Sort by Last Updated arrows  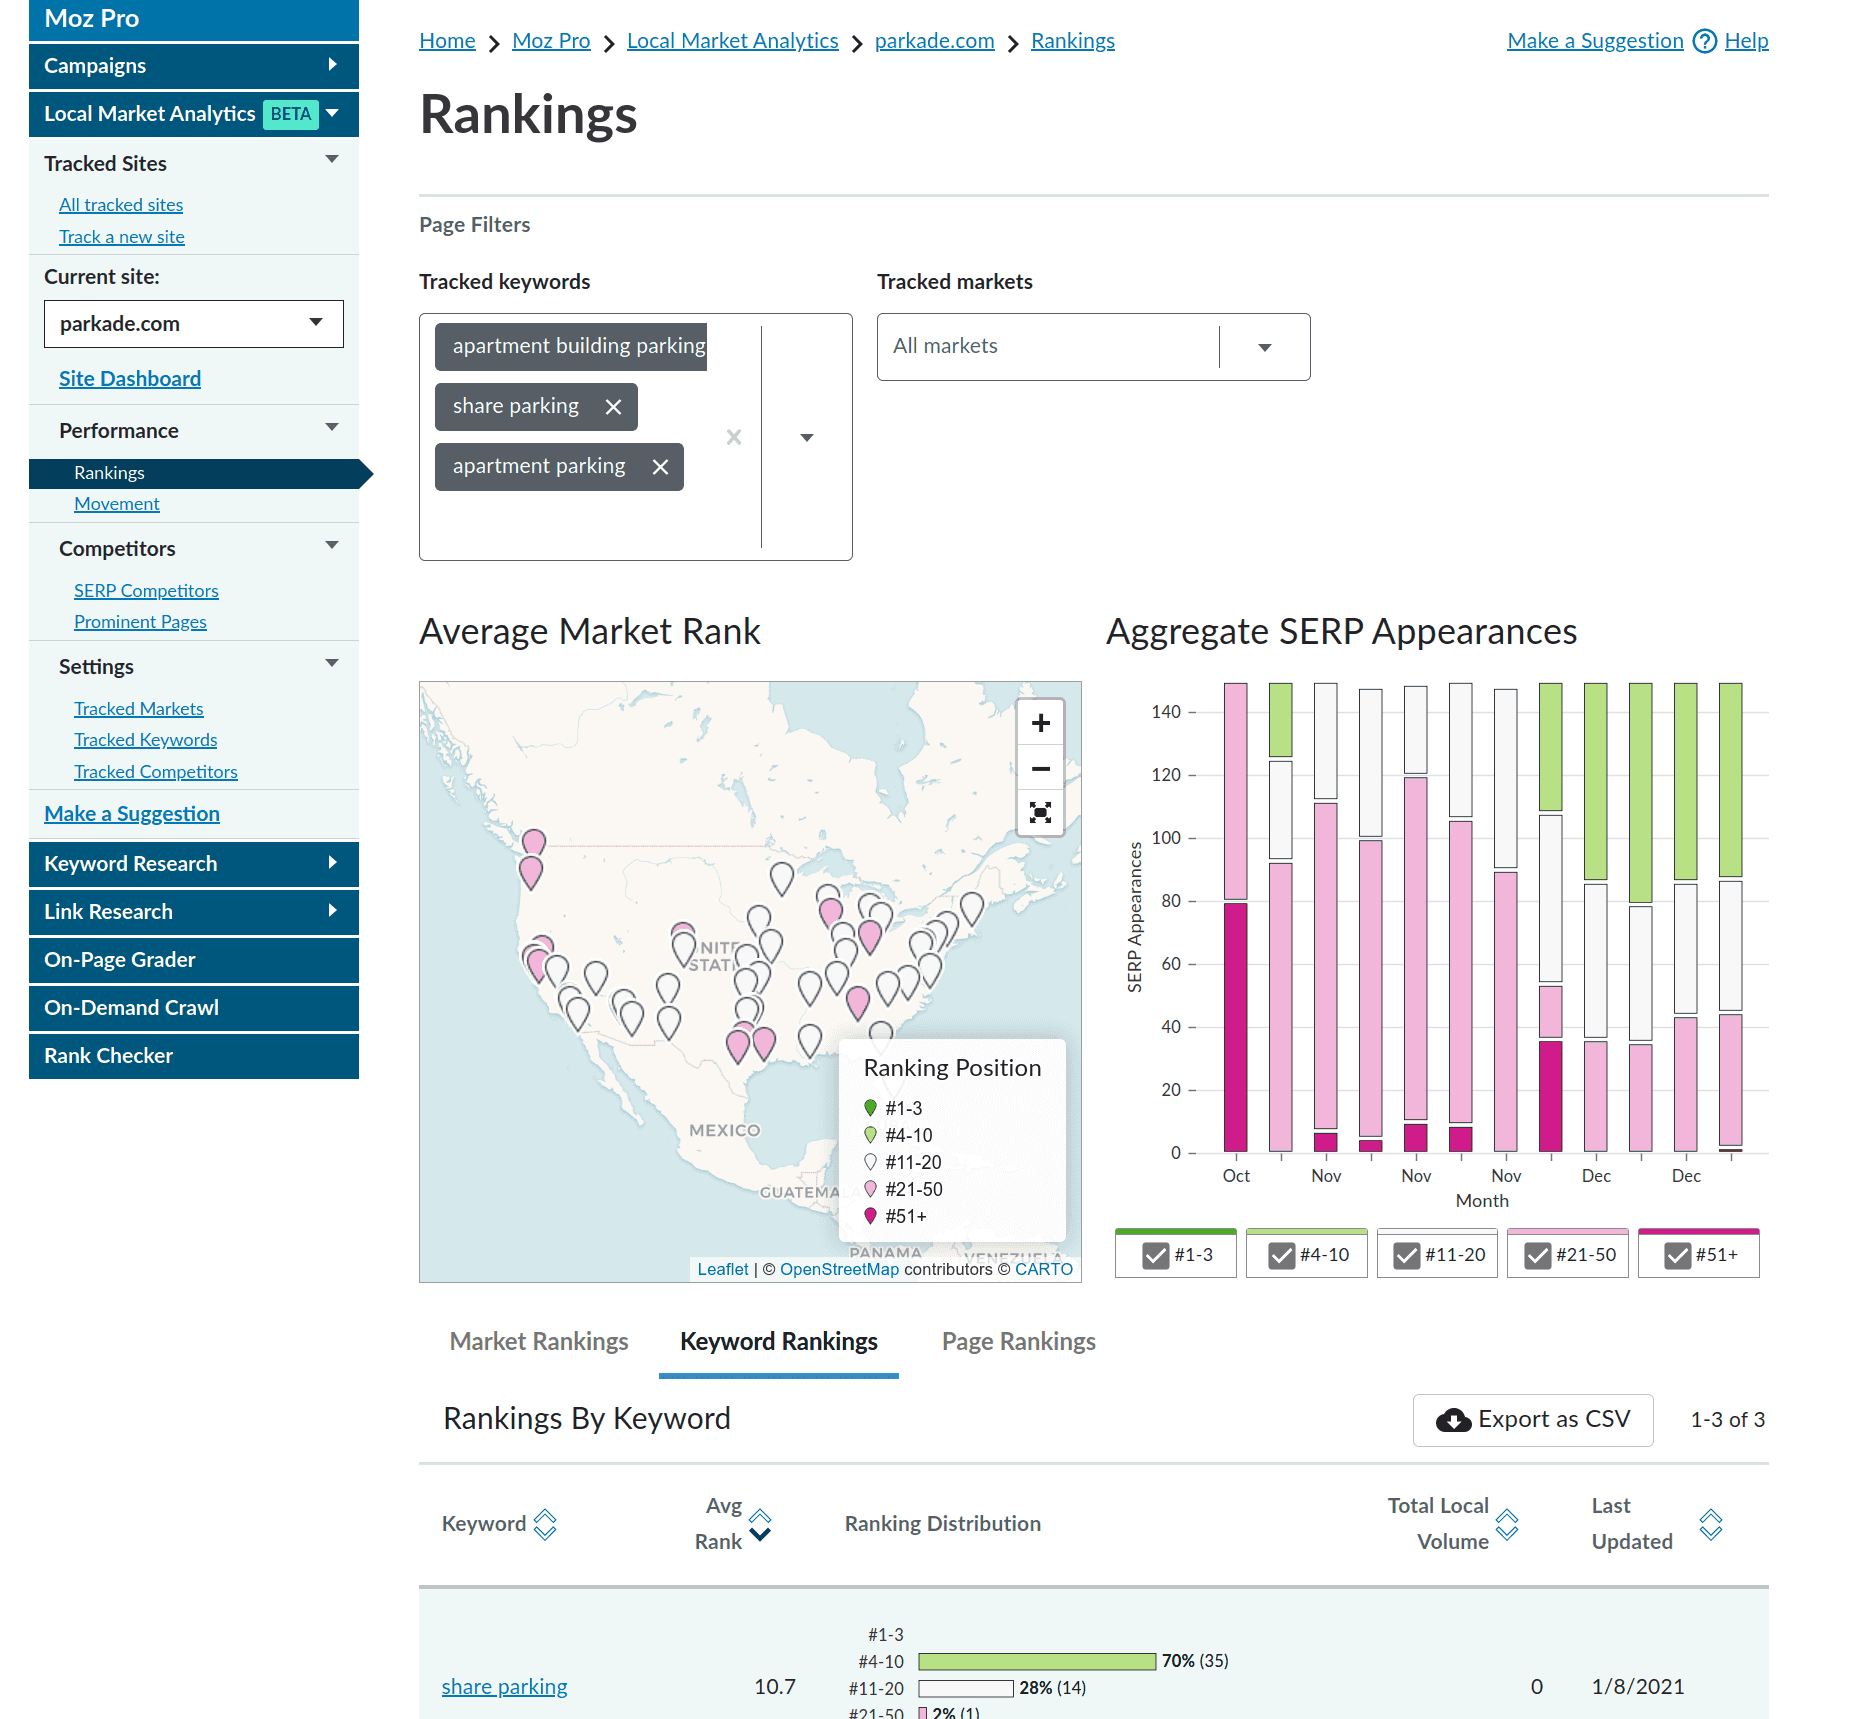click(1711, 1524)
